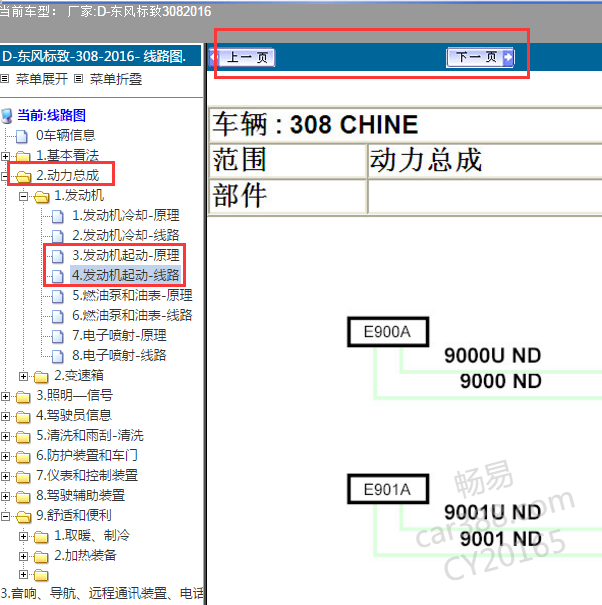The height and width of the screenshot is (605, 602).
Task: Click the 9001 ND wire label
Action: tap(501, 539)
